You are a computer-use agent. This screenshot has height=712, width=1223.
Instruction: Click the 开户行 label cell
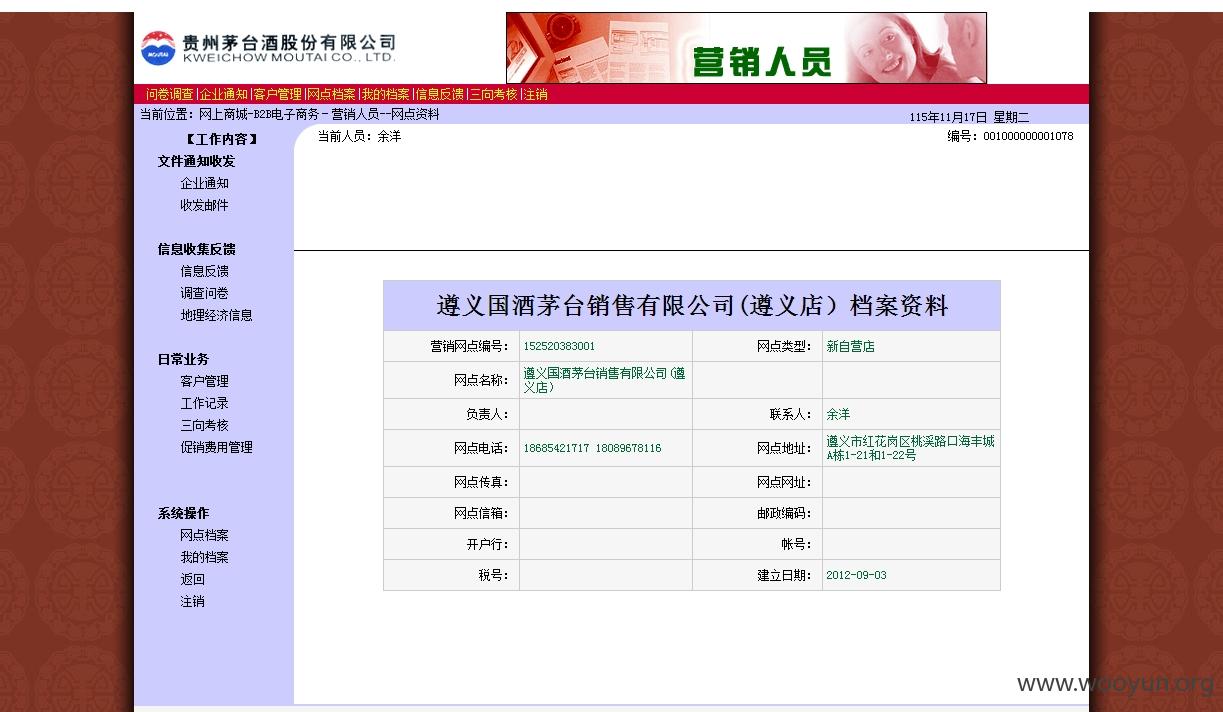point(452,544)
